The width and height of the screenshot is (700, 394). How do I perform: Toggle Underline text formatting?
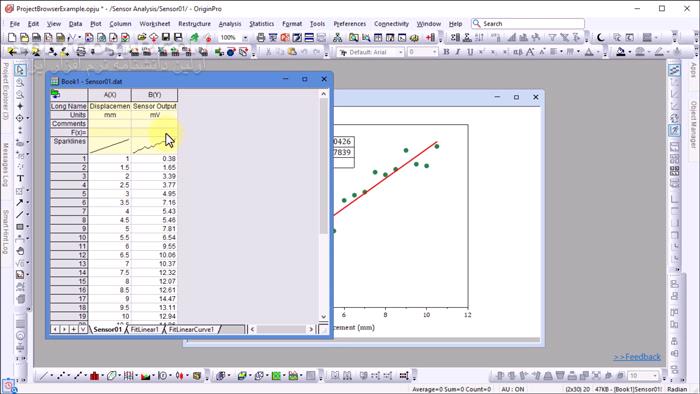[x=470, y=52]
